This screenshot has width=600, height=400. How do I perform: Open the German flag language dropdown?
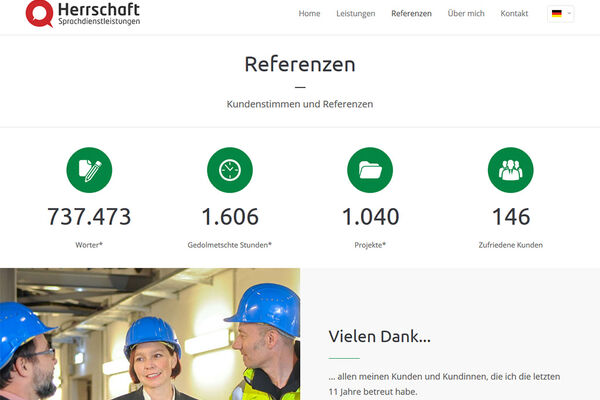pos(561,14)
